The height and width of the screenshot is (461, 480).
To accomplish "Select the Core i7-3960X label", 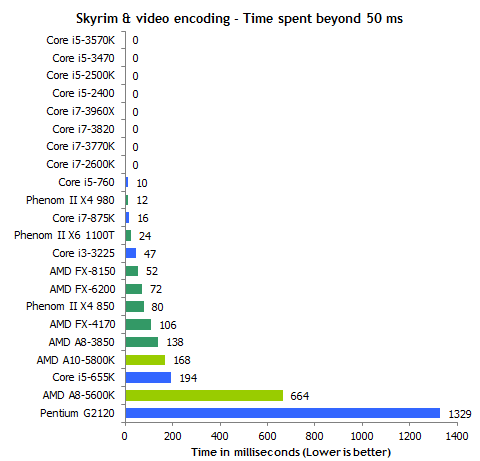I will click(x=80, y=111).
